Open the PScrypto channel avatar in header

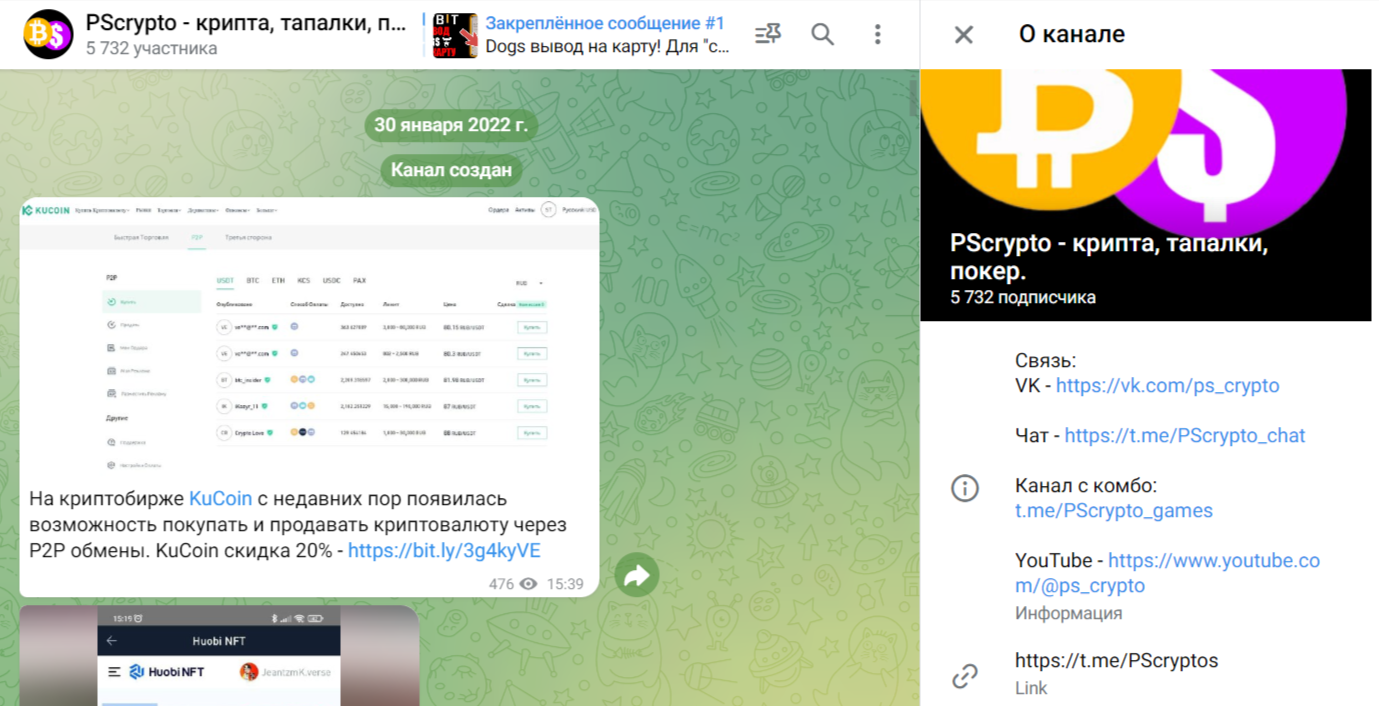48,35
